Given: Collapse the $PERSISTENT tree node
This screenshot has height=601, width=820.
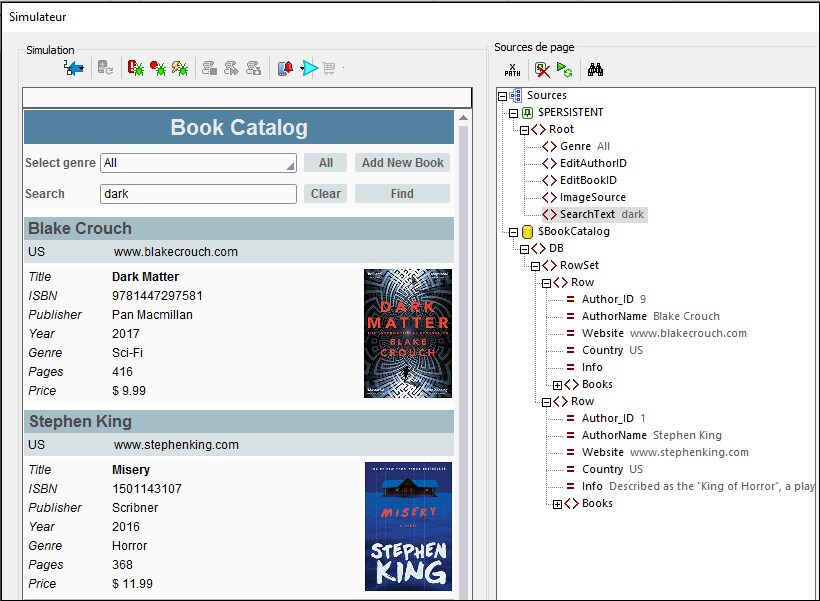Looking at the screenshot, I should click(x=513, y=112).
